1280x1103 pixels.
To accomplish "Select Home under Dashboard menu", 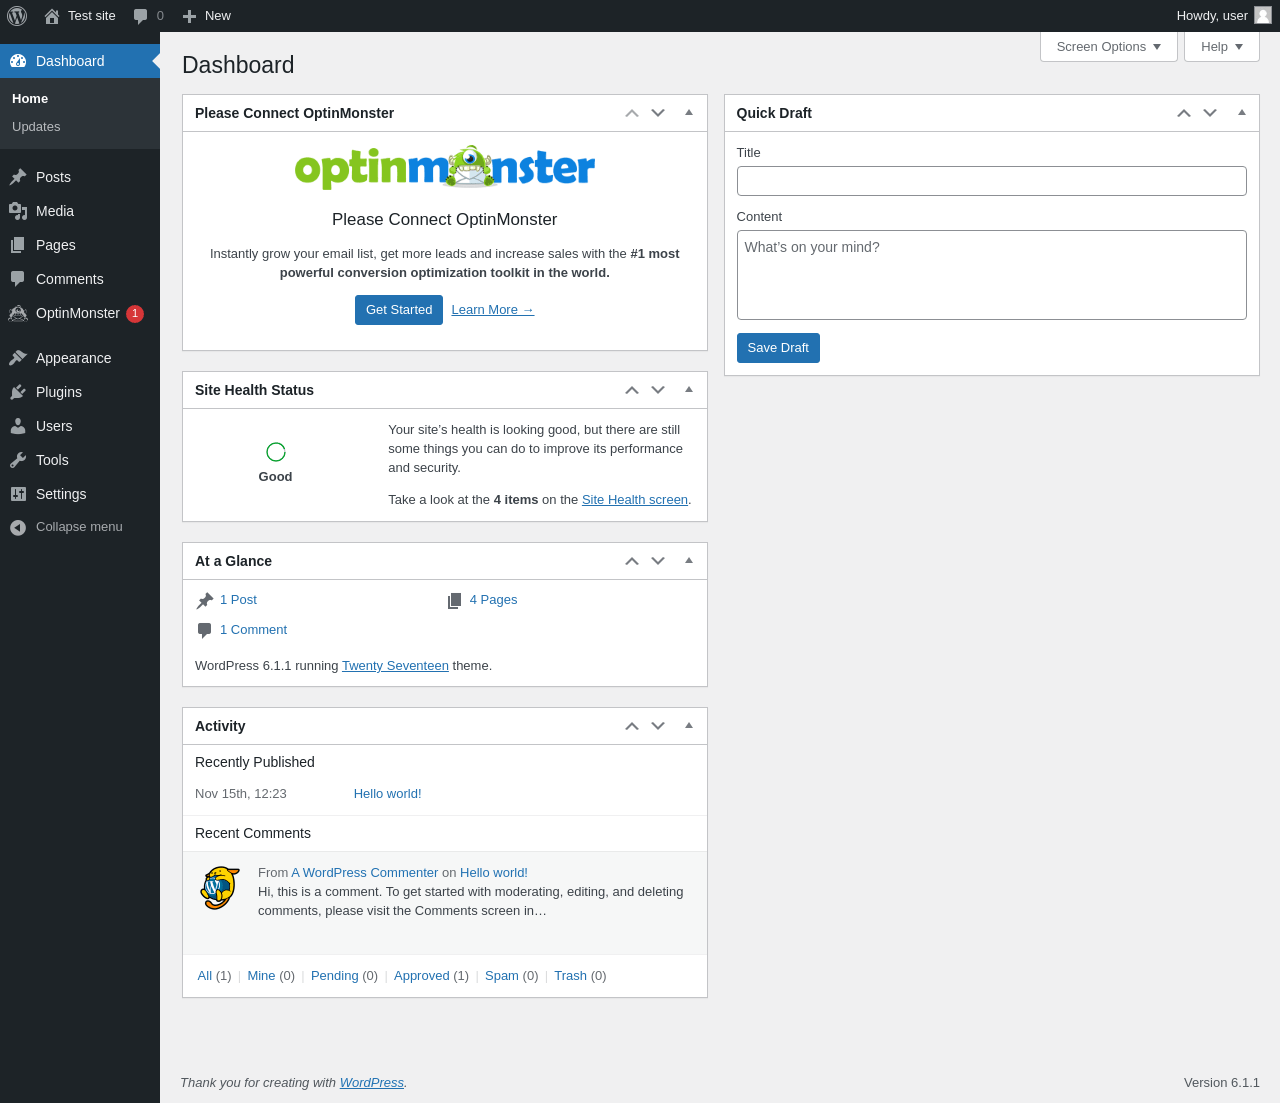I will point(80,99).
